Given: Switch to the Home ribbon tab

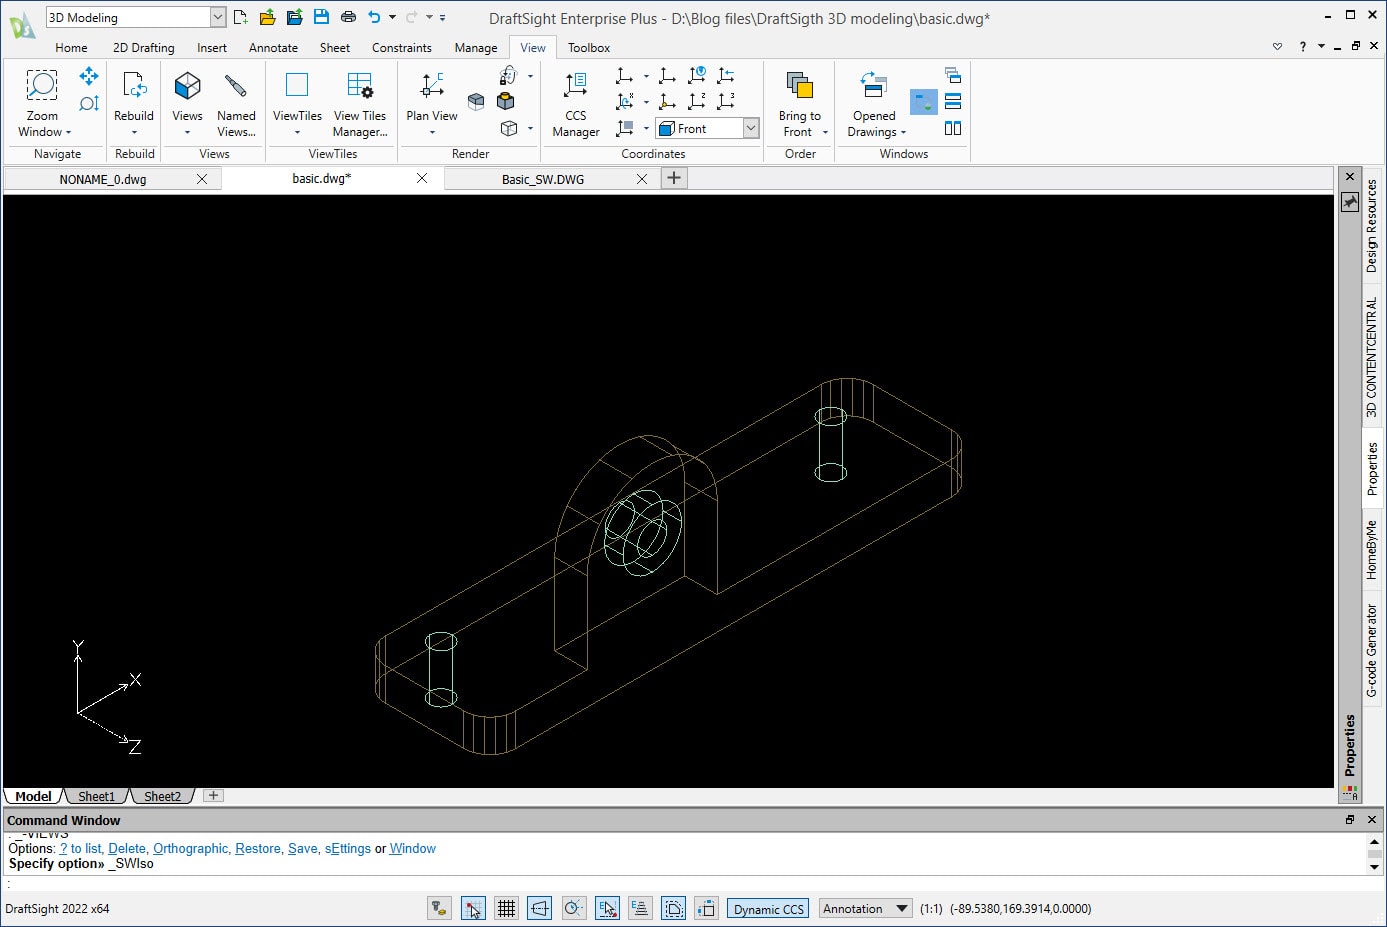Looking at the screenshot, I should coord(71,47).
